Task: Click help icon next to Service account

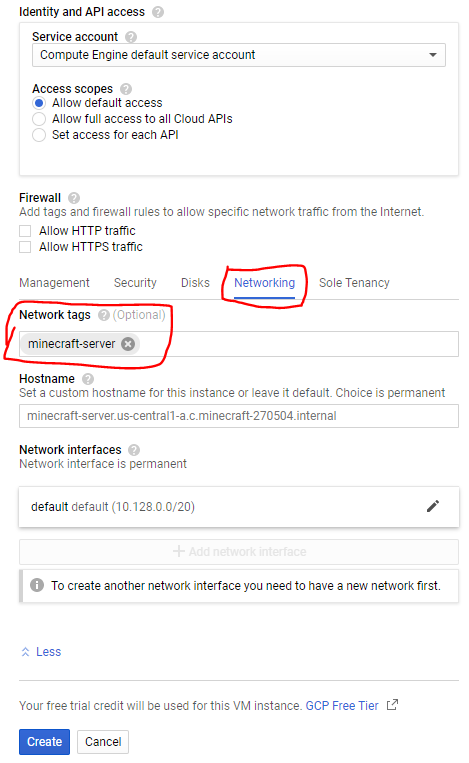Action: click(x=131, y=36)
